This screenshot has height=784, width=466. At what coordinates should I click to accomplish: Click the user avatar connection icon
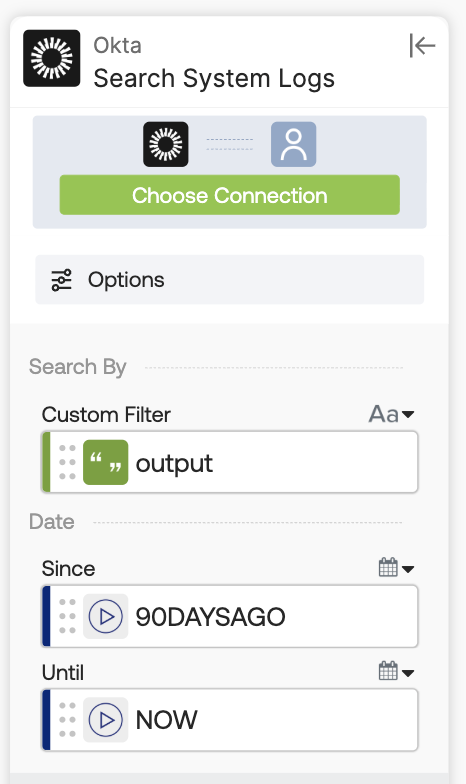[294, 144]
